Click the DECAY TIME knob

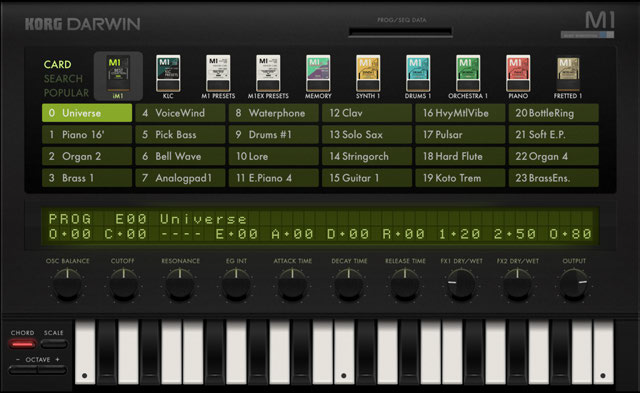coord(349,284)
